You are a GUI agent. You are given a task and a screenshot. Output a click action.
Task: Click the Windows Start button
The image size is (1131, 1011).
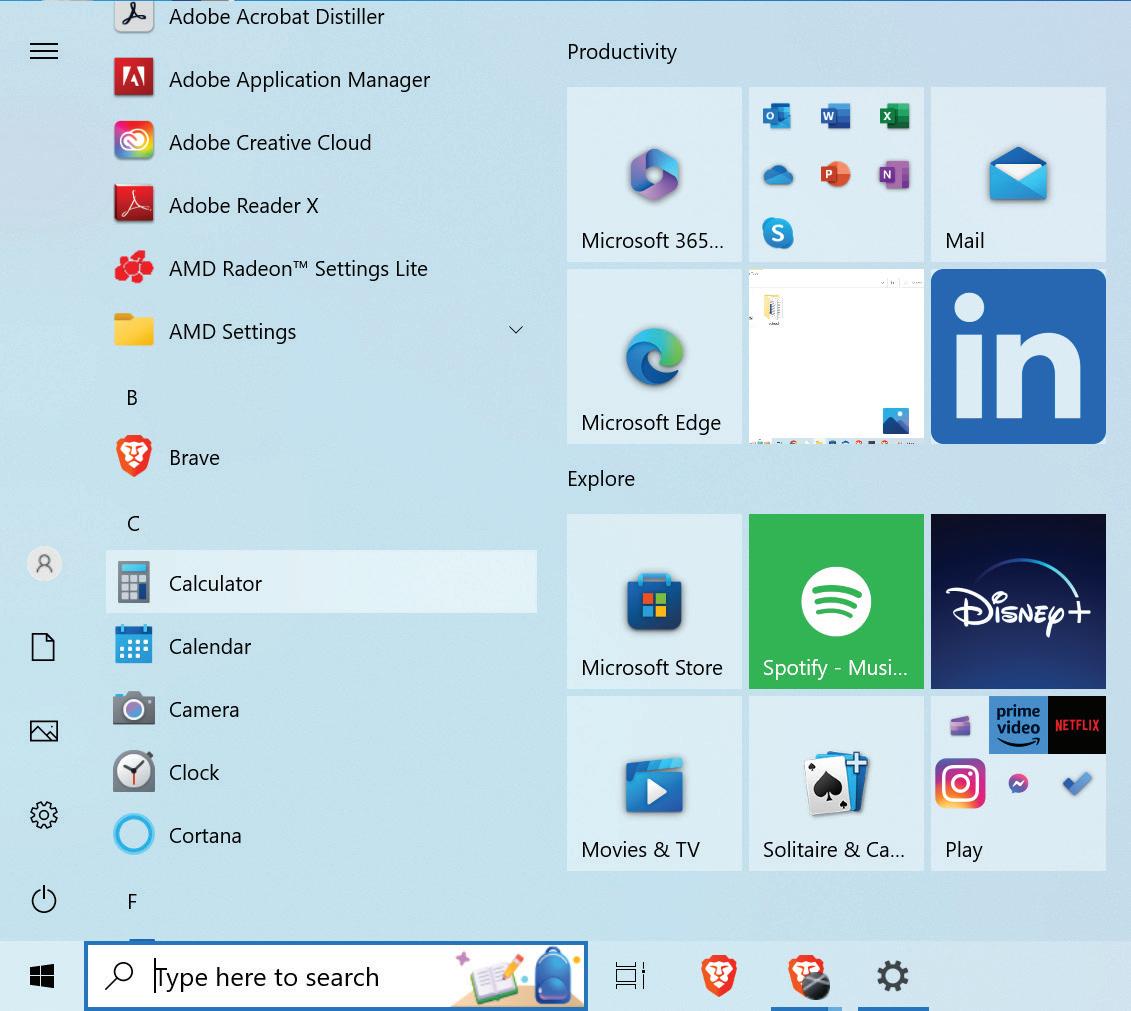click(42, 976)
